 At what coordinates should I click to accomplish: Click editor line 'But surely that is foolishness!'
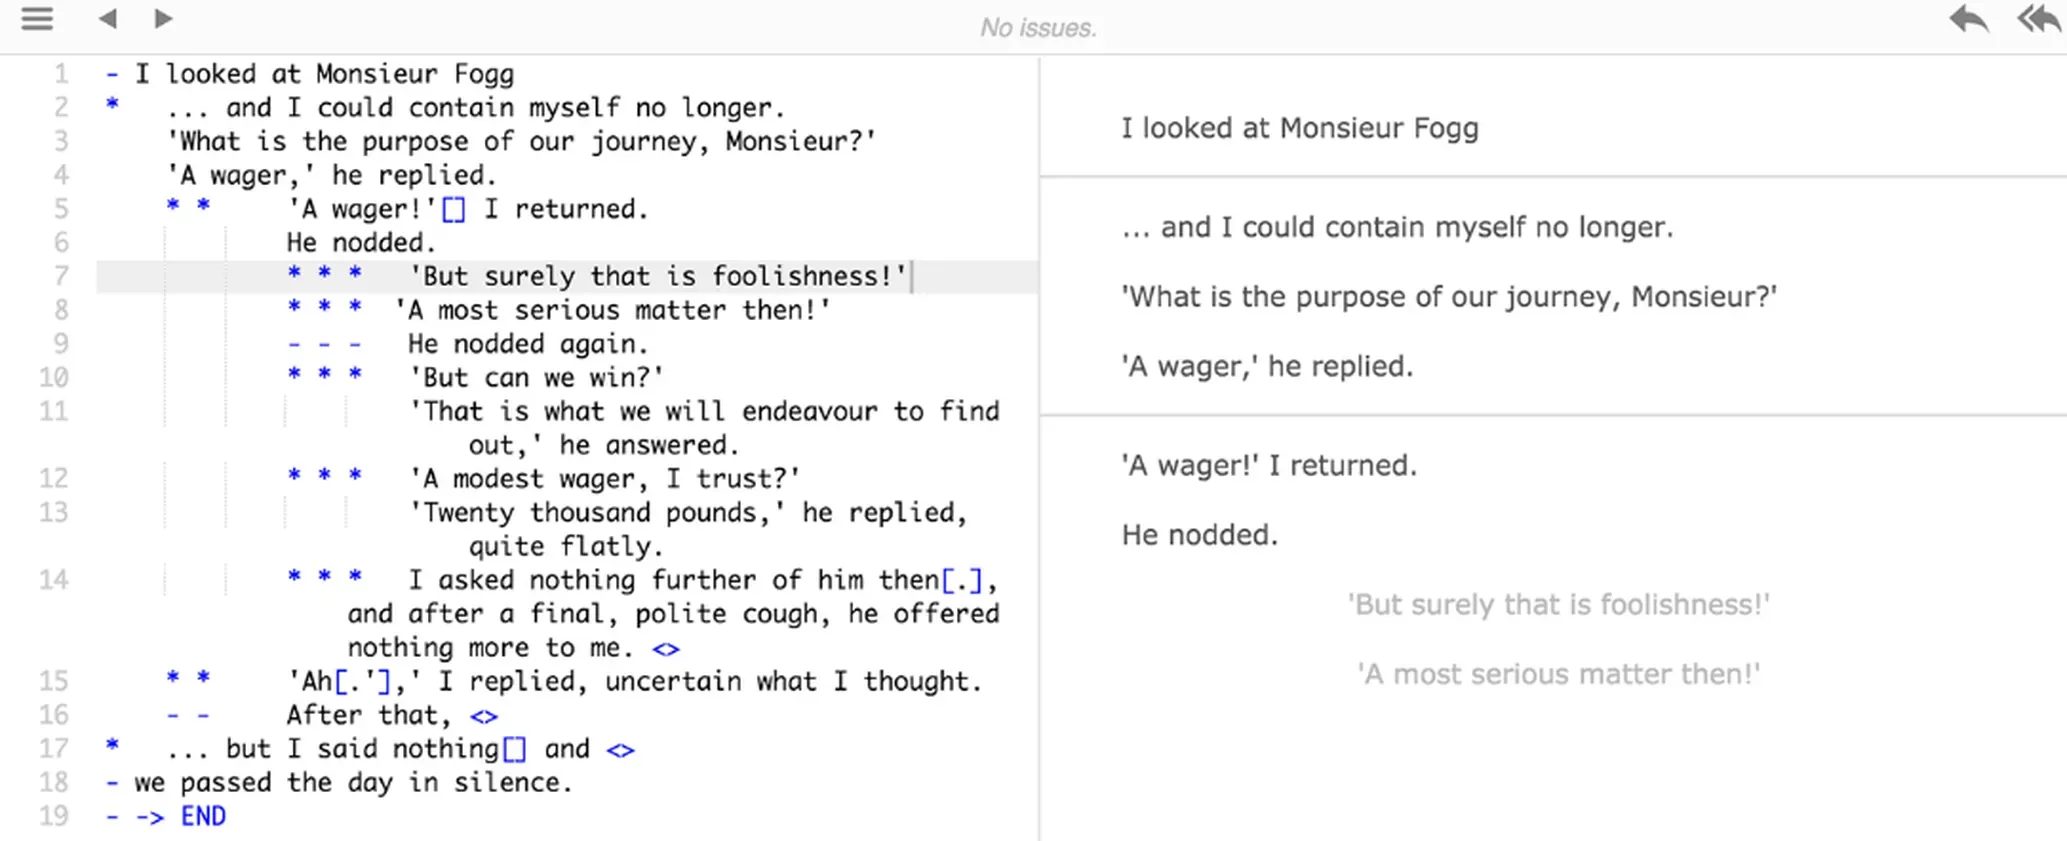click(658, 276)
